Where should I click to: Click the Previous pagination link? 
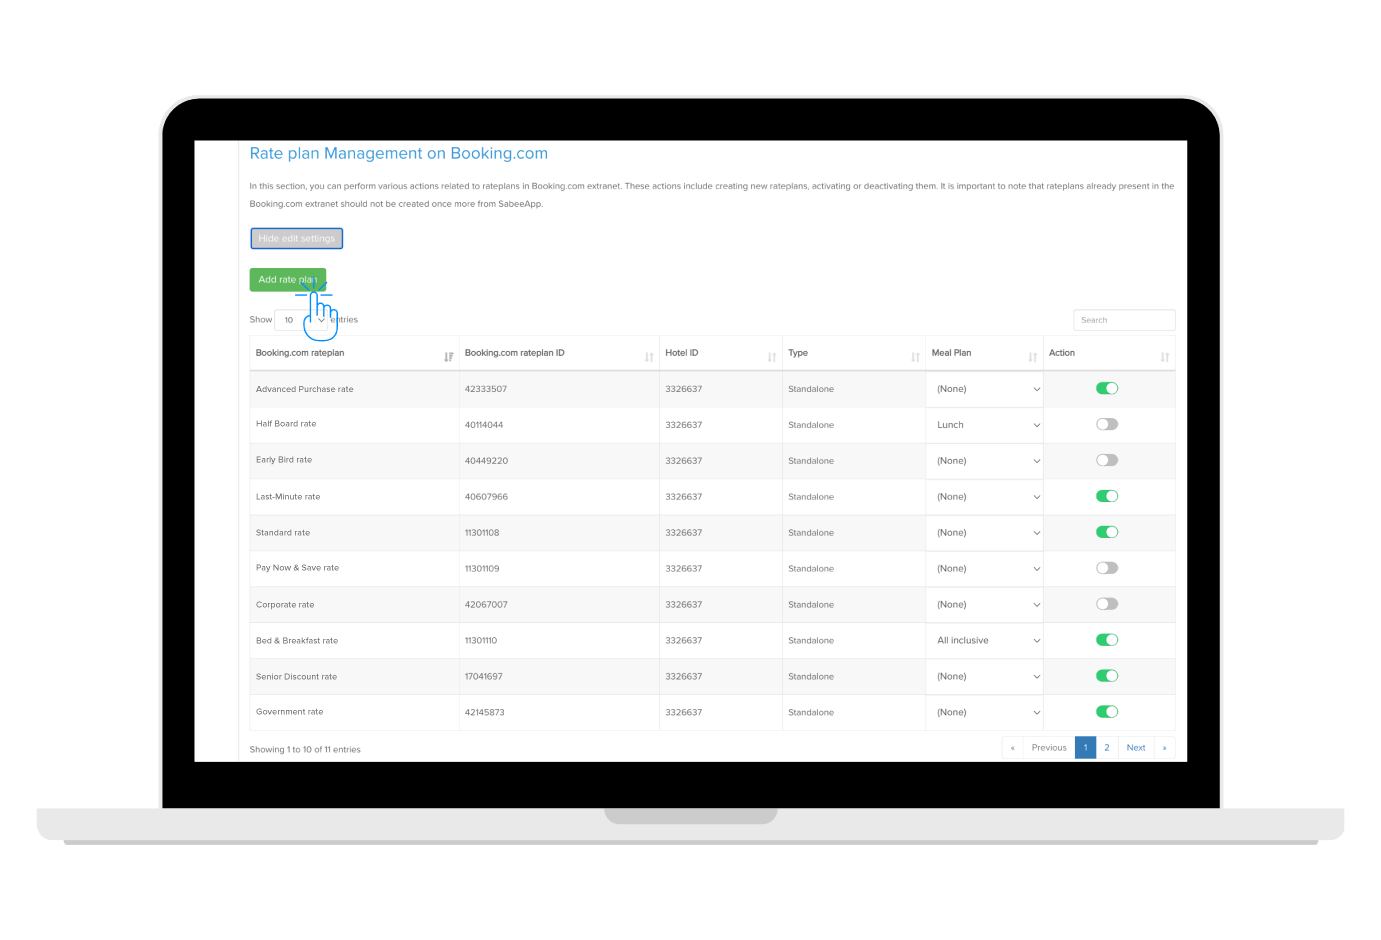pos(1048,747)
